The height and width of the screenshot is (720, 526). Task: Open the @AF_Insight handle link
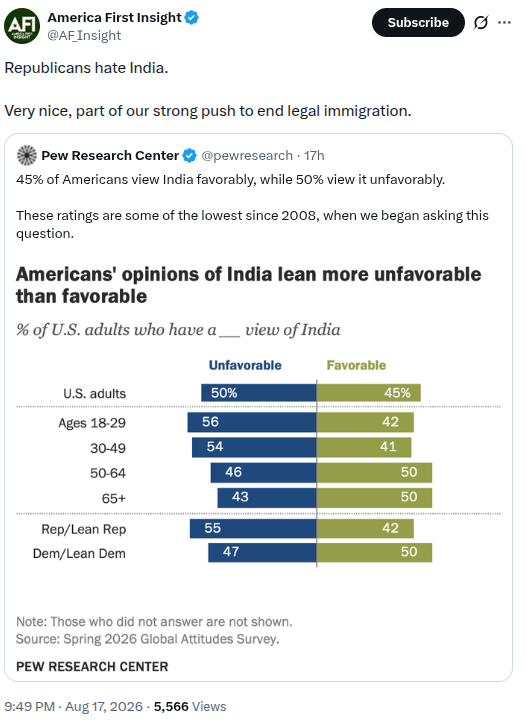tap(84, 35)
